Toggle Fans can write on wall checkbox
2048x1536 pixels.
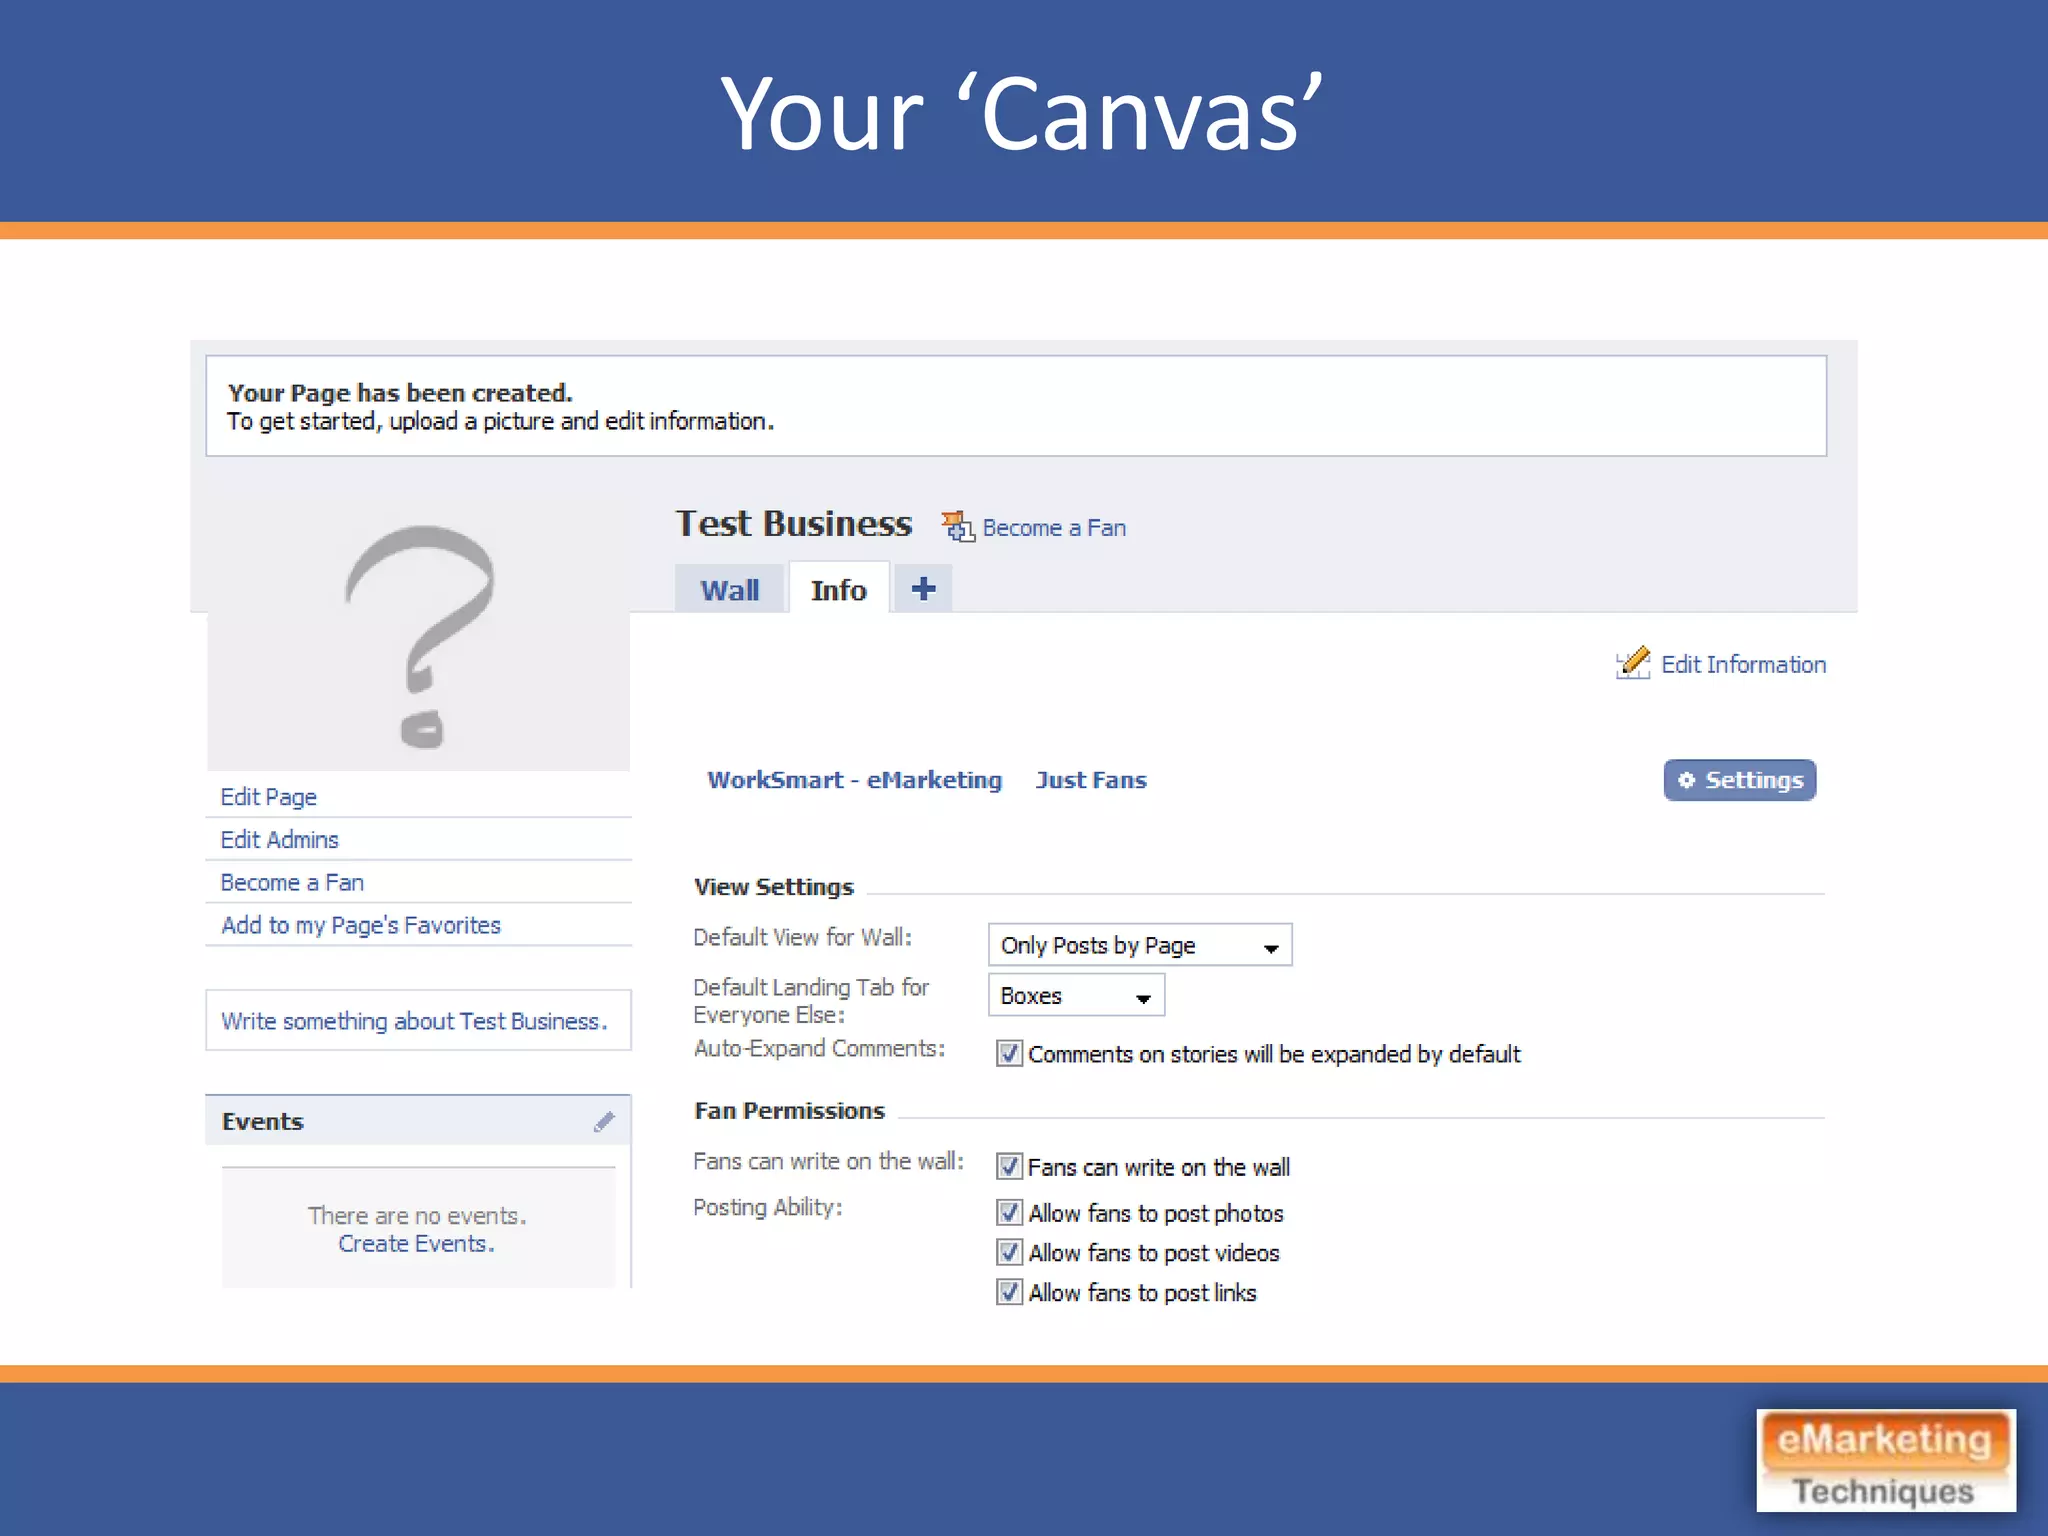(x=1009, y=1167)
